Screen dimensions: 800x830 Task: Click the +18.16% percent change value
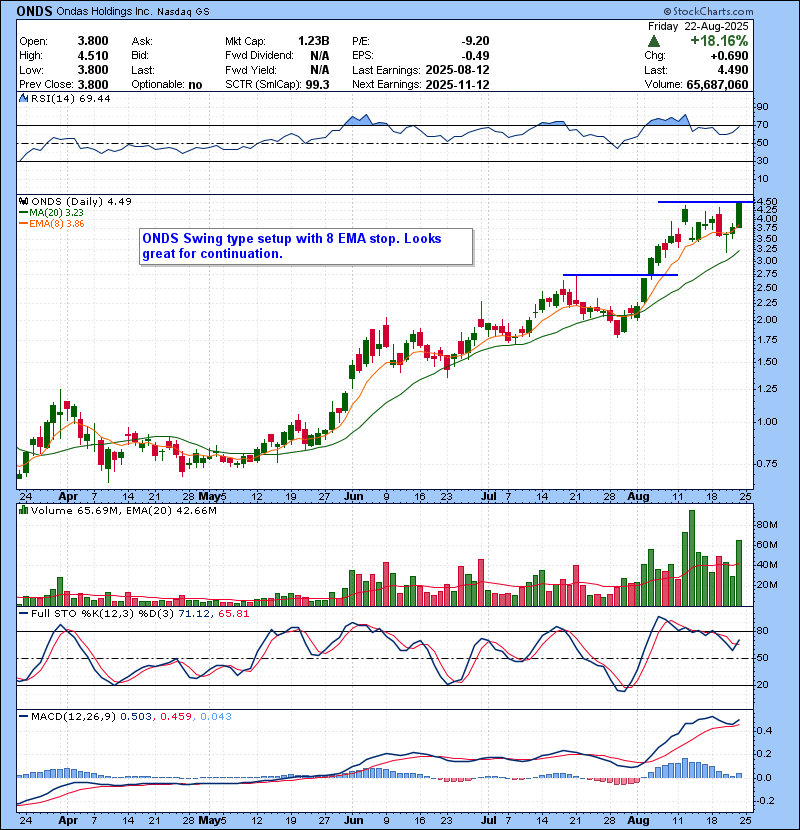click(x=719, y=41)
